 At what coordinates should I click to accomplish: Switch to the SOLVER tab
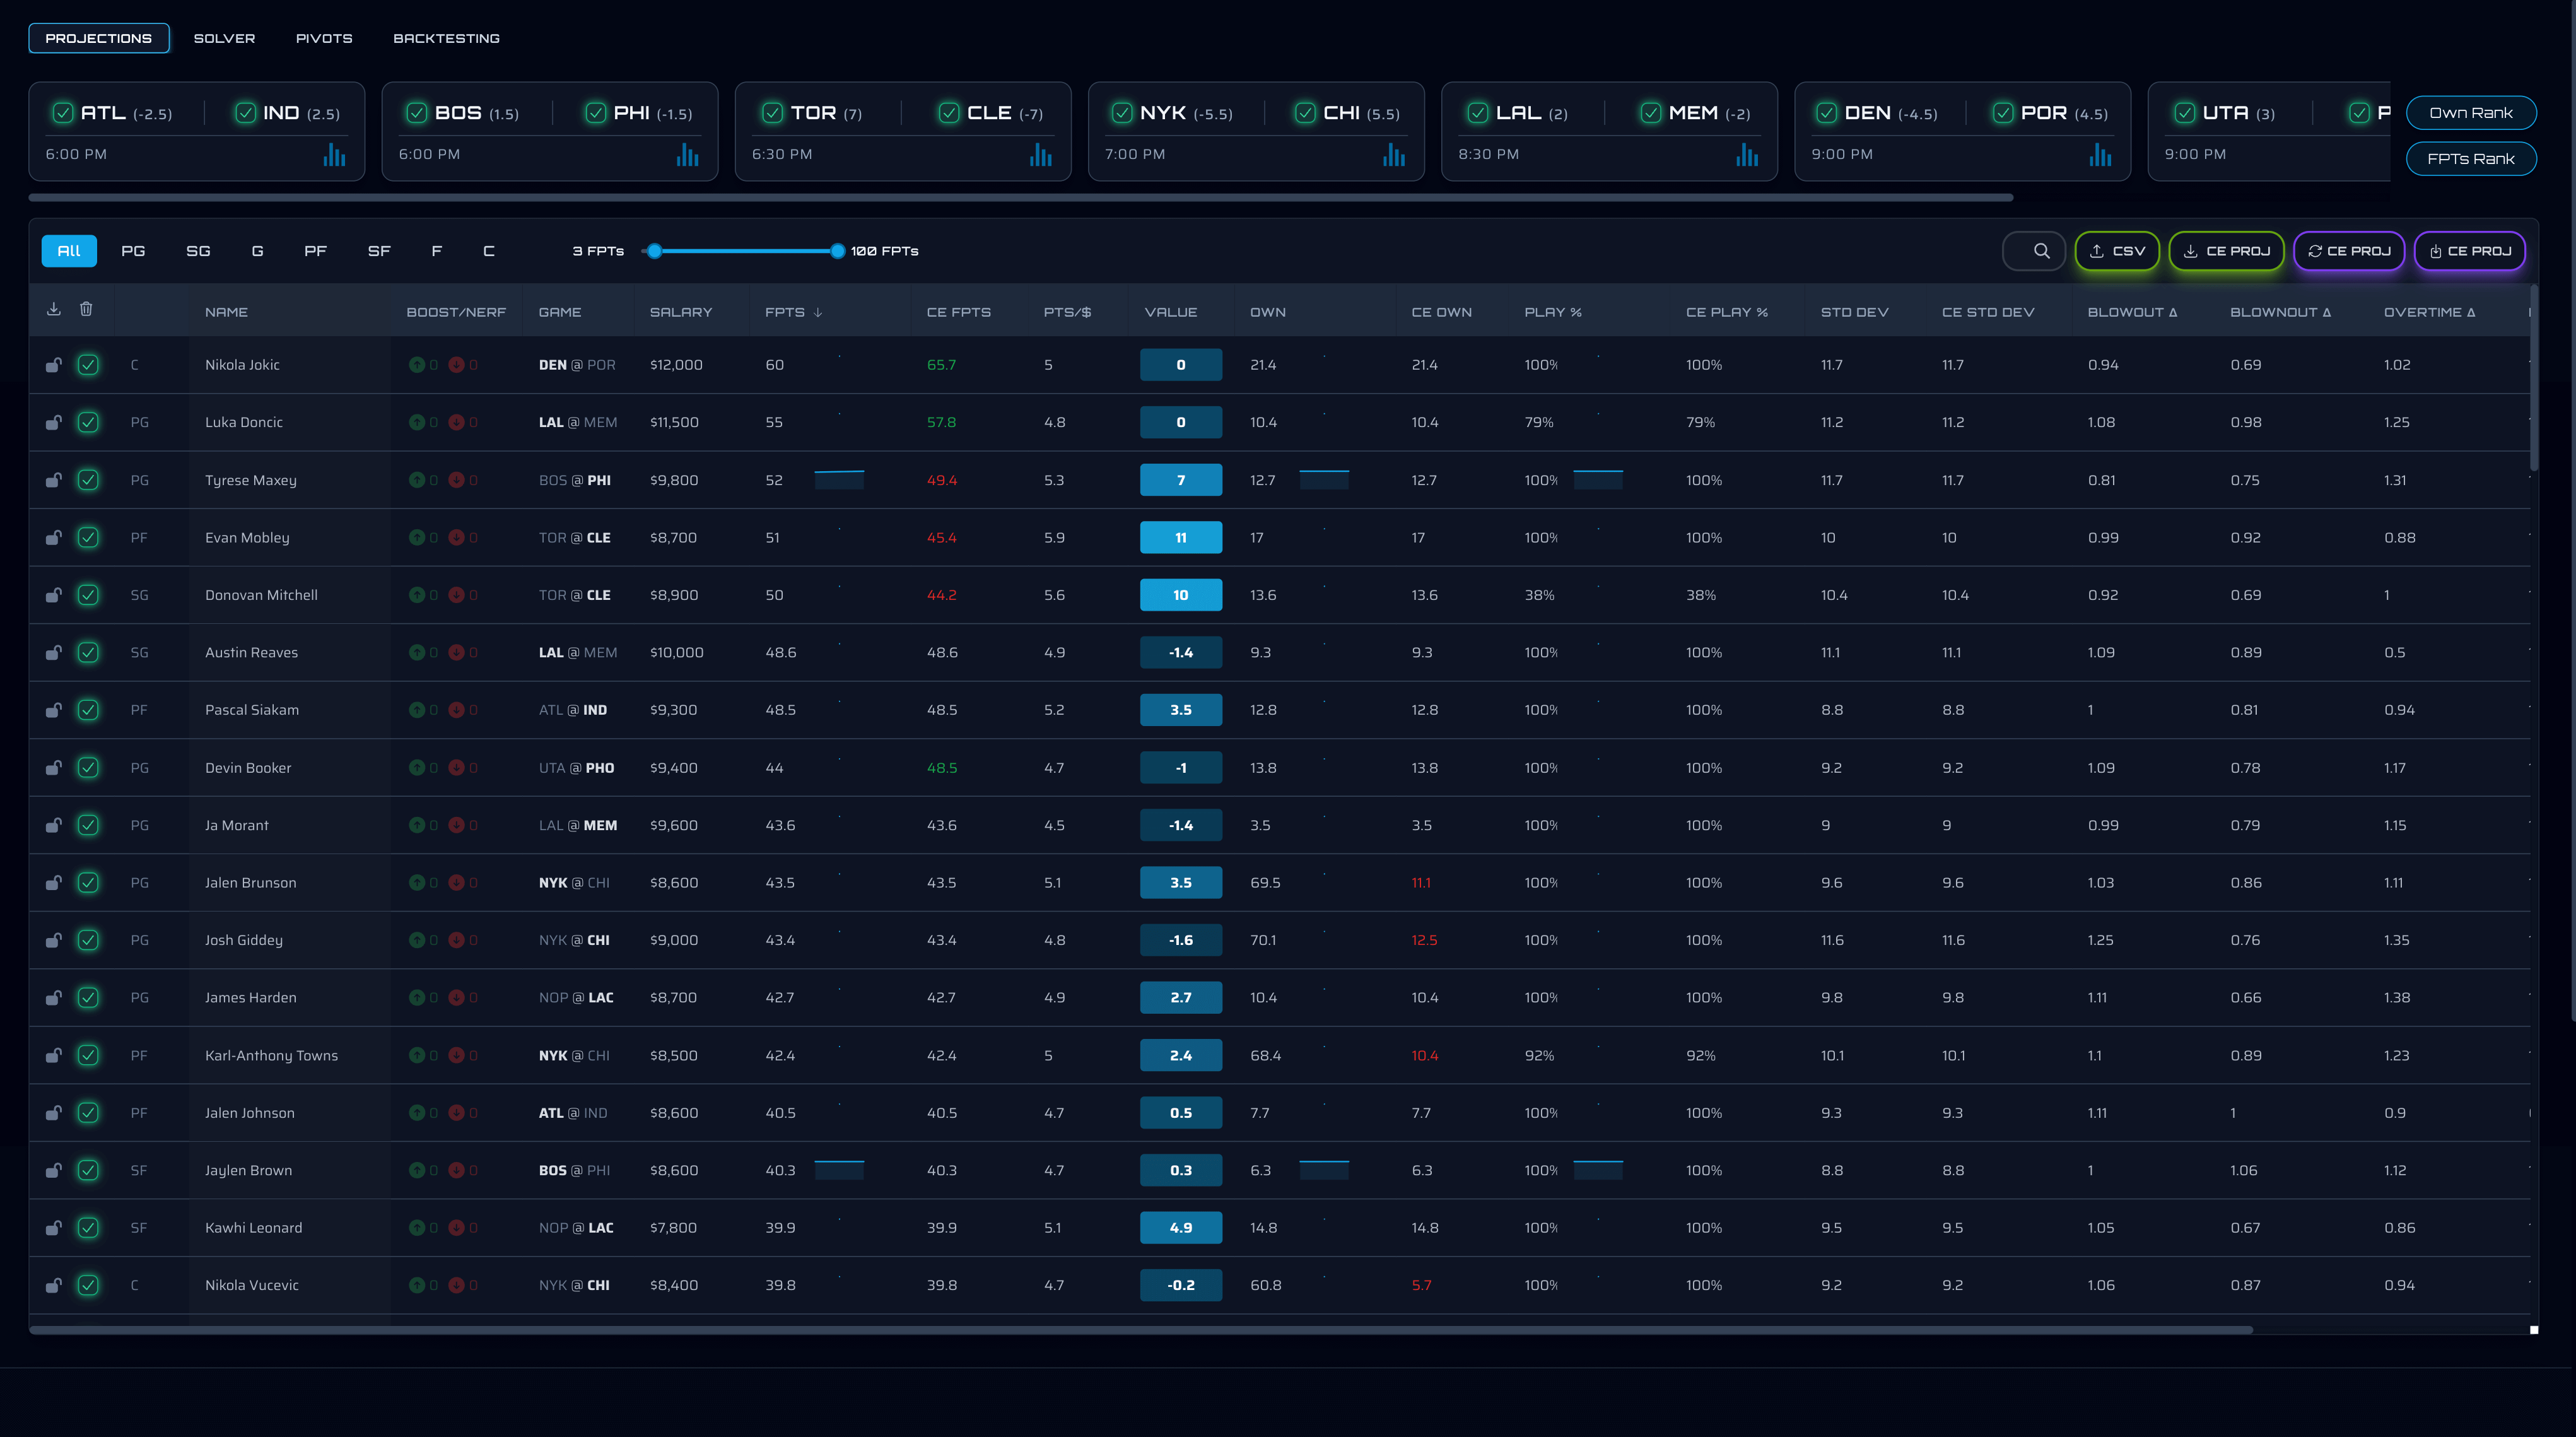coord(224,38)
